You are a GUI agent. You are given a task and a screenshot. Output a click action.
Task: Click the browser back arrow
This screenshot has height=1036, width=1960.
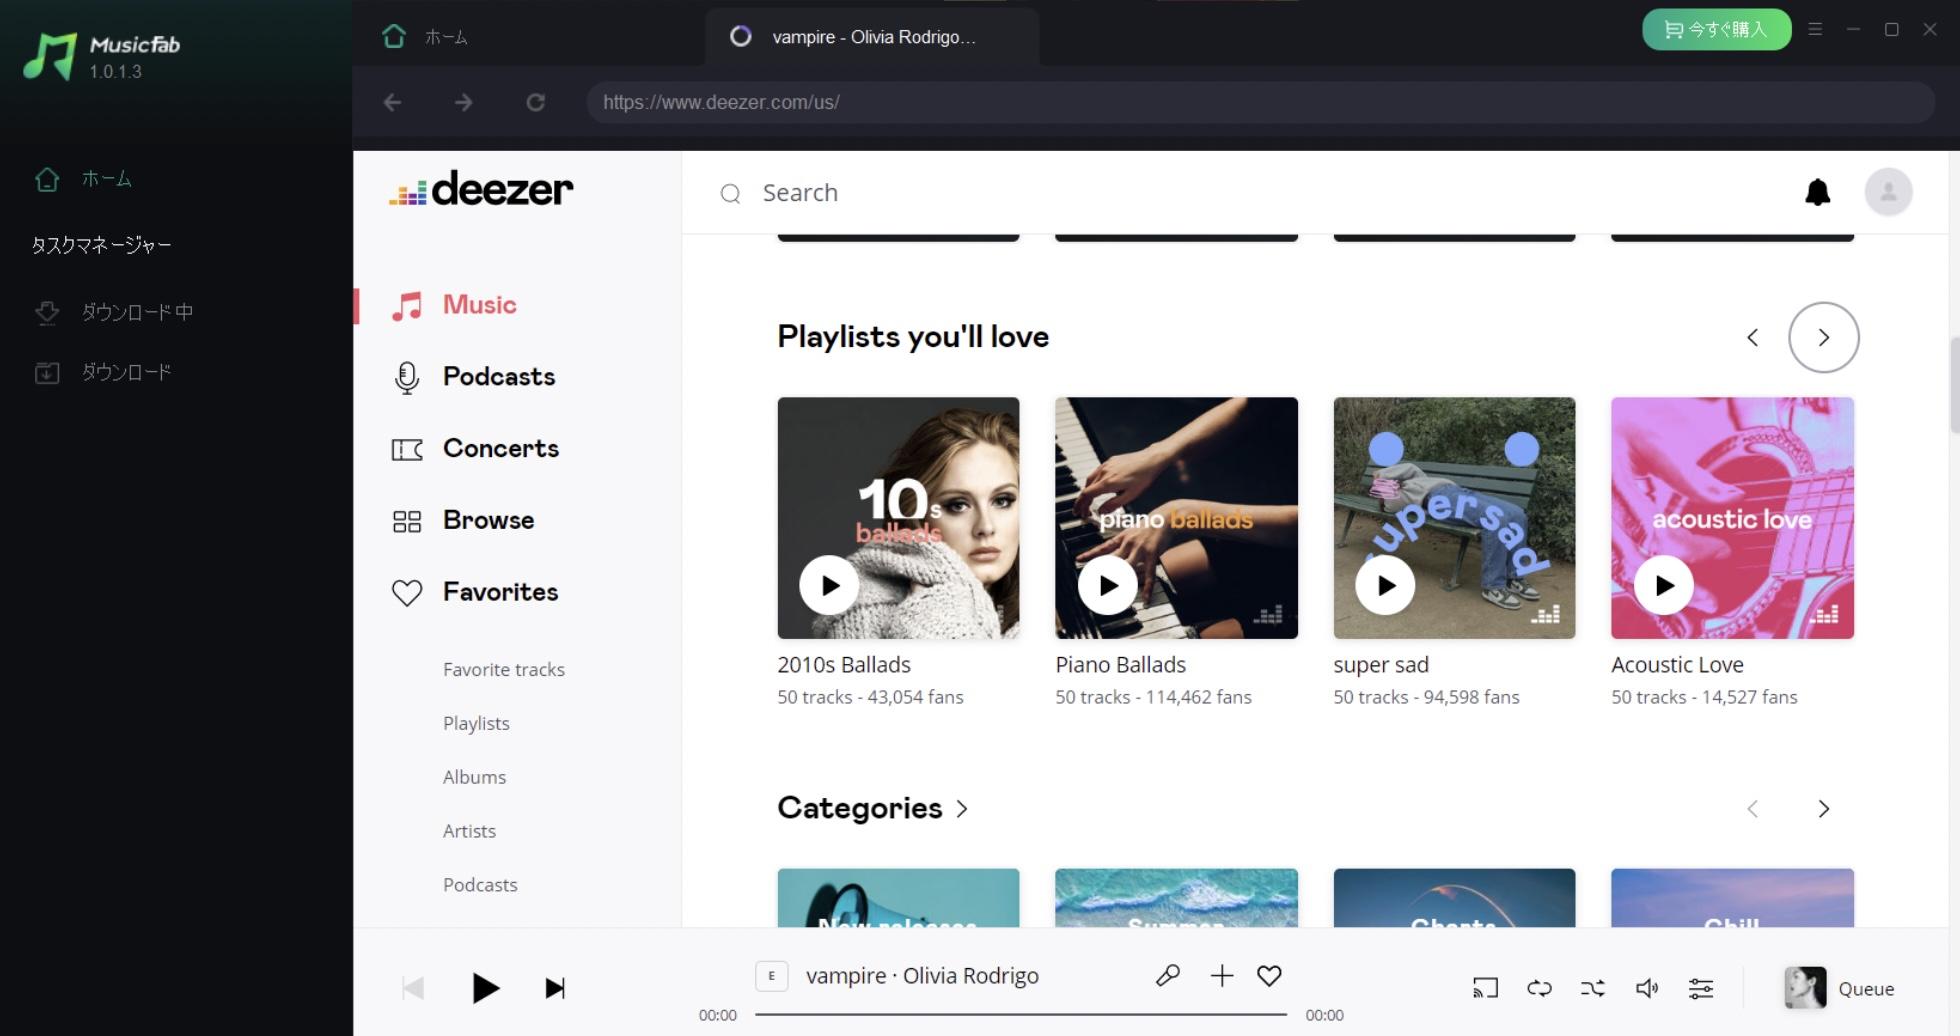(x=392, y=102)
